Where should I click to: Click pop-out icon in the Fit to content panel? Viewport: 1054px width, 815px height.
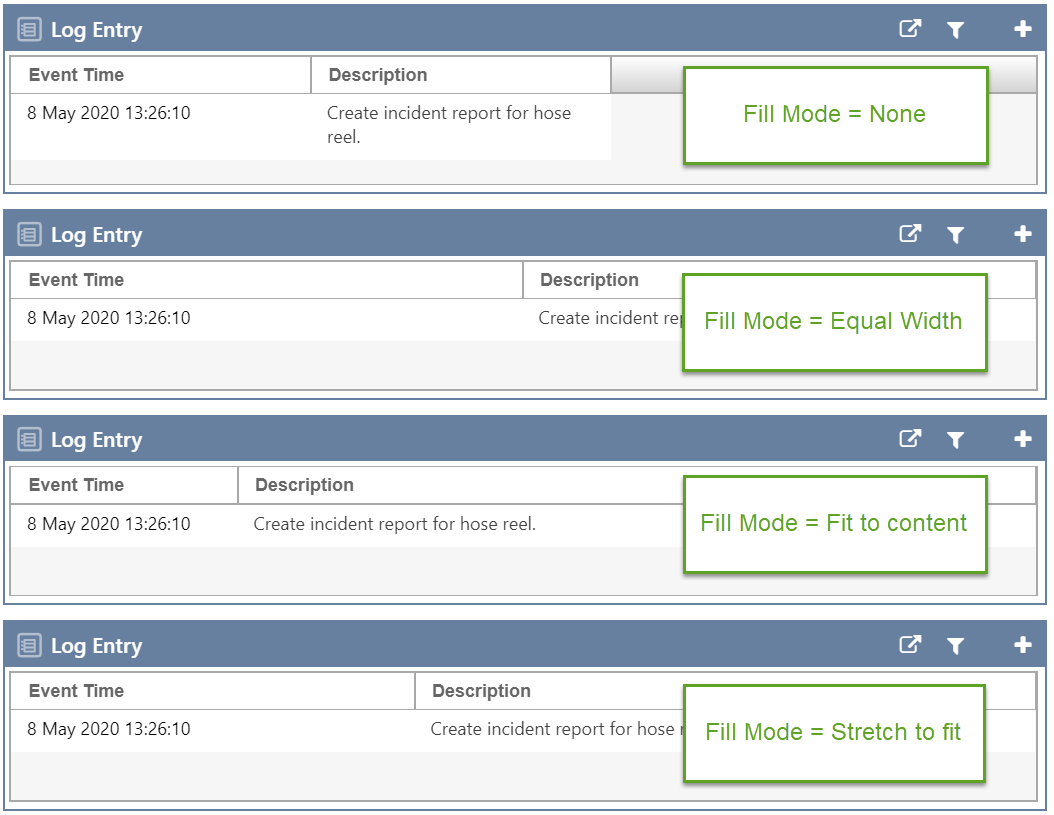pyautogui.click(x=909, y=439)
